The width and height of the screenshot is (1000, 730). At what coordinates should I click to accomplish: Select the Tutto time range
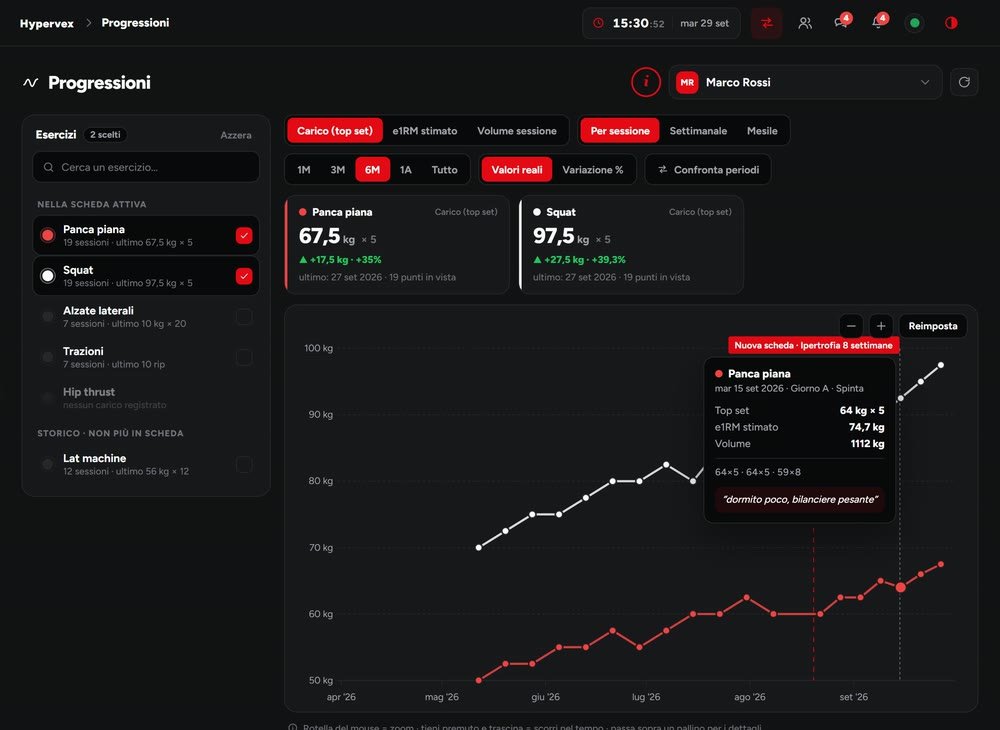(x=445, y=170)
